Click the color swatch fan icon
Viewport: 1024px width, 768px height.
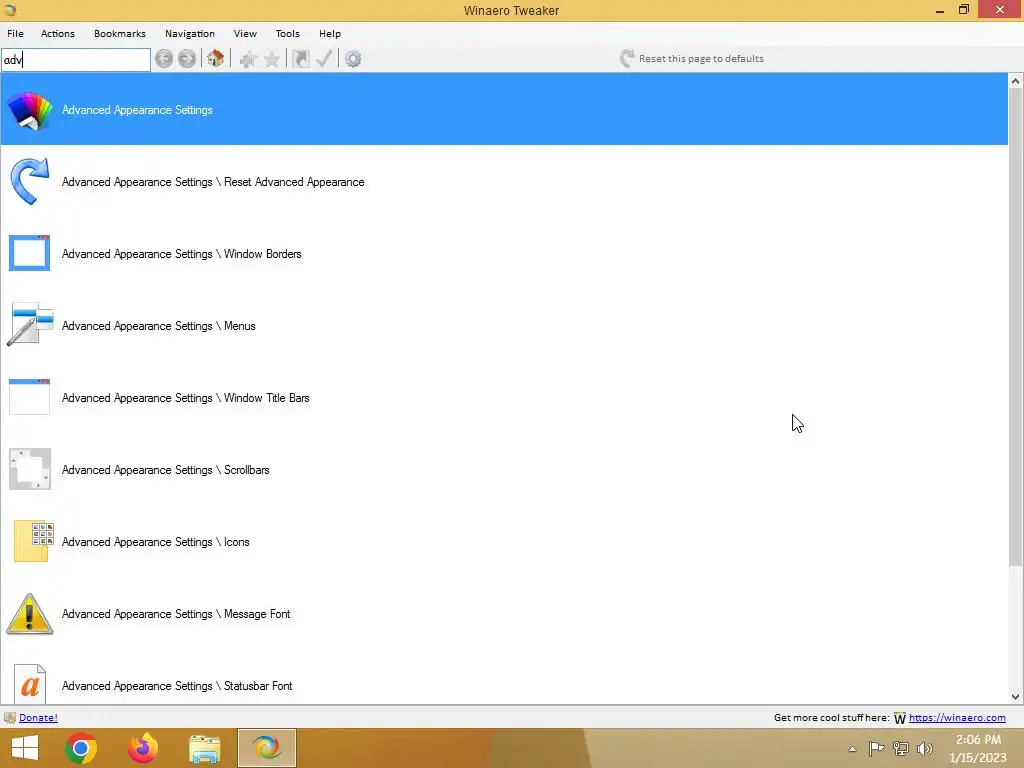(29, 110)
